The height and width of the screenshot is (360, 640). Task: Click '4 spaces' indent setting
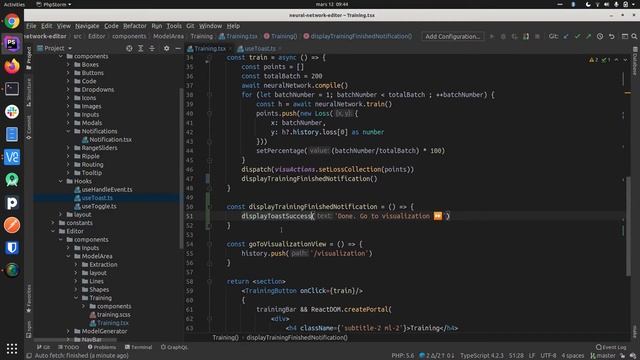pyautogui.click(x=572, y=356)
